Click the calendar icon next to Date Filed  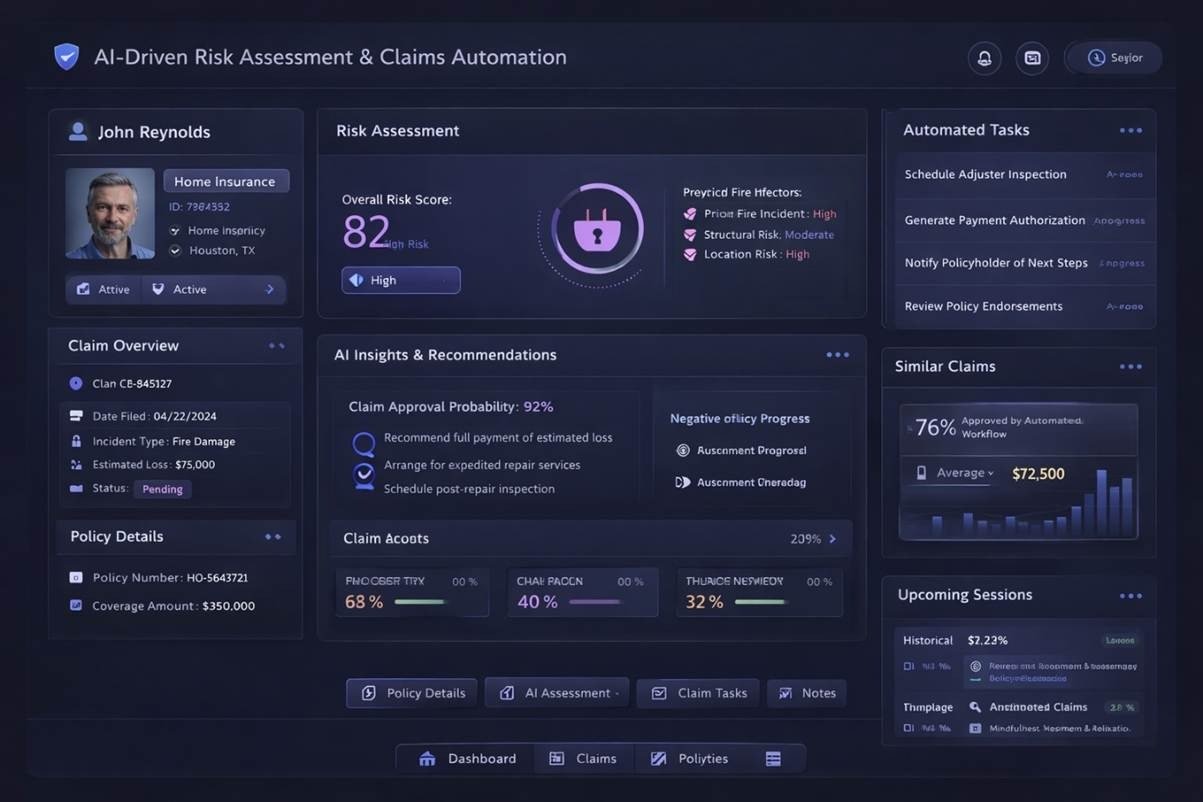(x=76, y=416)
